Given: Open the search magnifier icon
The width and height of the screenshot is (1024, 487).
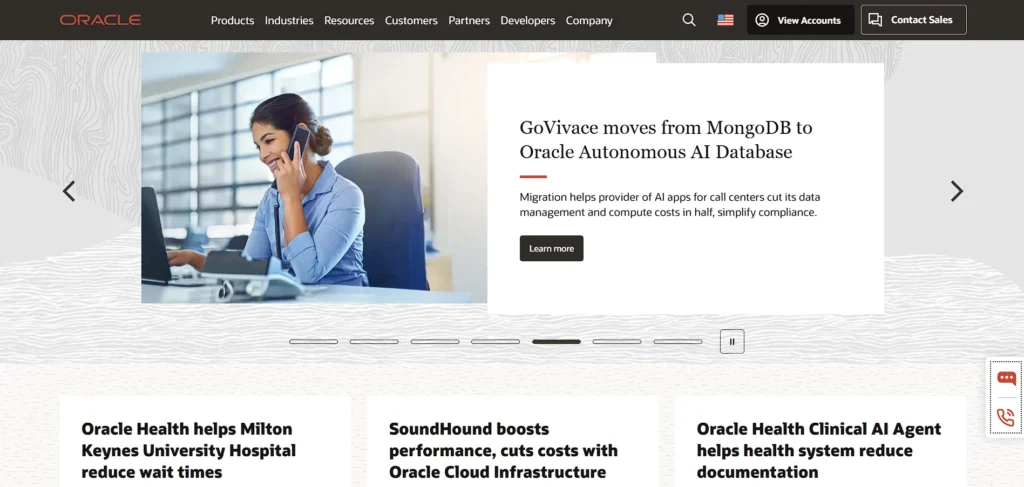Looking at the screenshot, I should tap(689, 20).
